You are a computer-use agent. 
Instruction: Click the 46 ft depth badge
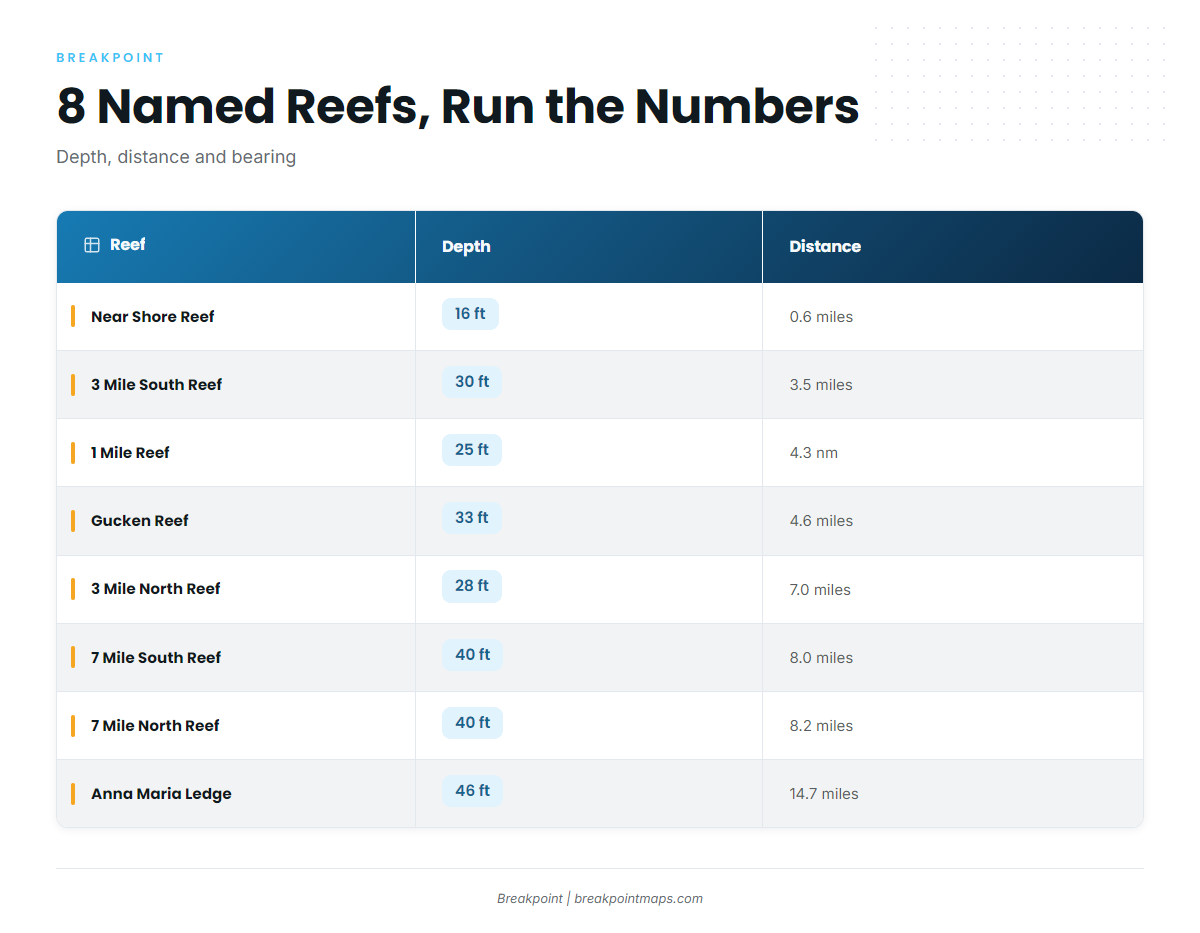click(x=472, y=791)
